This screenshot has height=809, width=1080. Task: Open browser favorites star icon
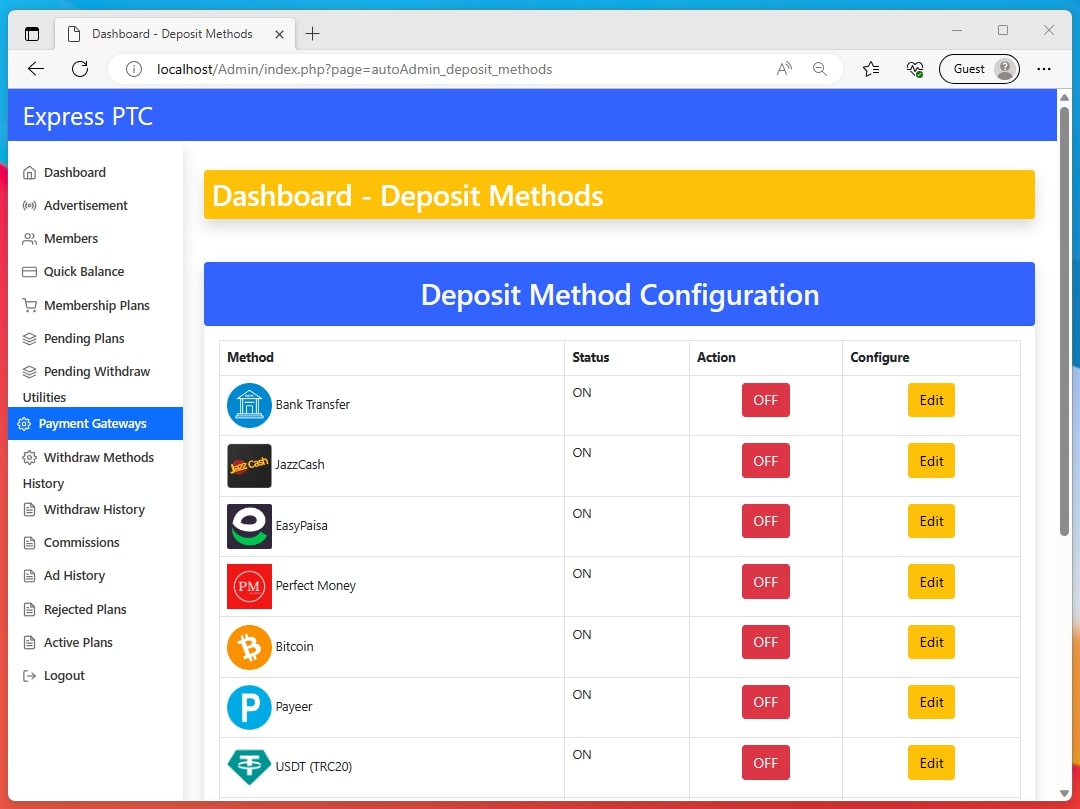[871, 69]
